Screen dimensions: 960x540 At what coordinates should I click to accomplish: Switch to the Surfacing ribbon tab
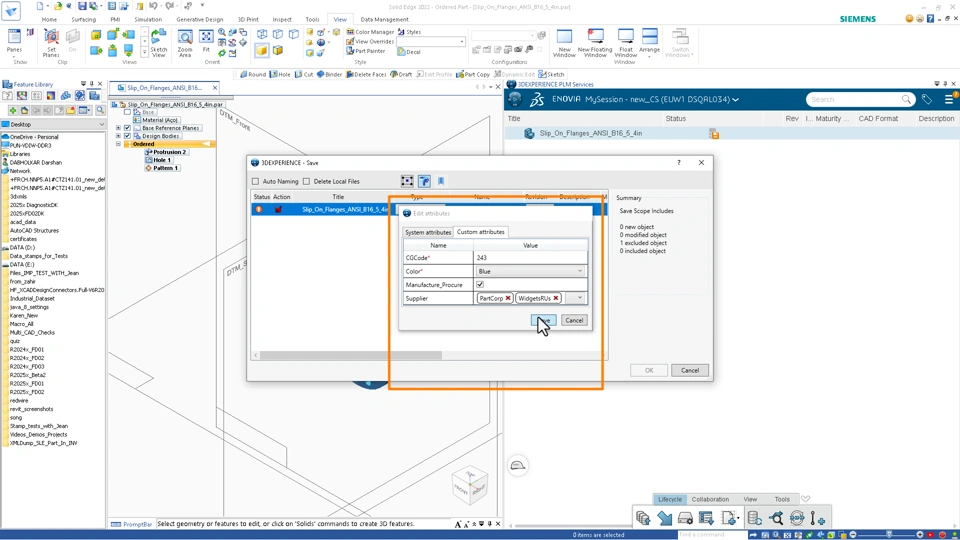pos(83,20)
